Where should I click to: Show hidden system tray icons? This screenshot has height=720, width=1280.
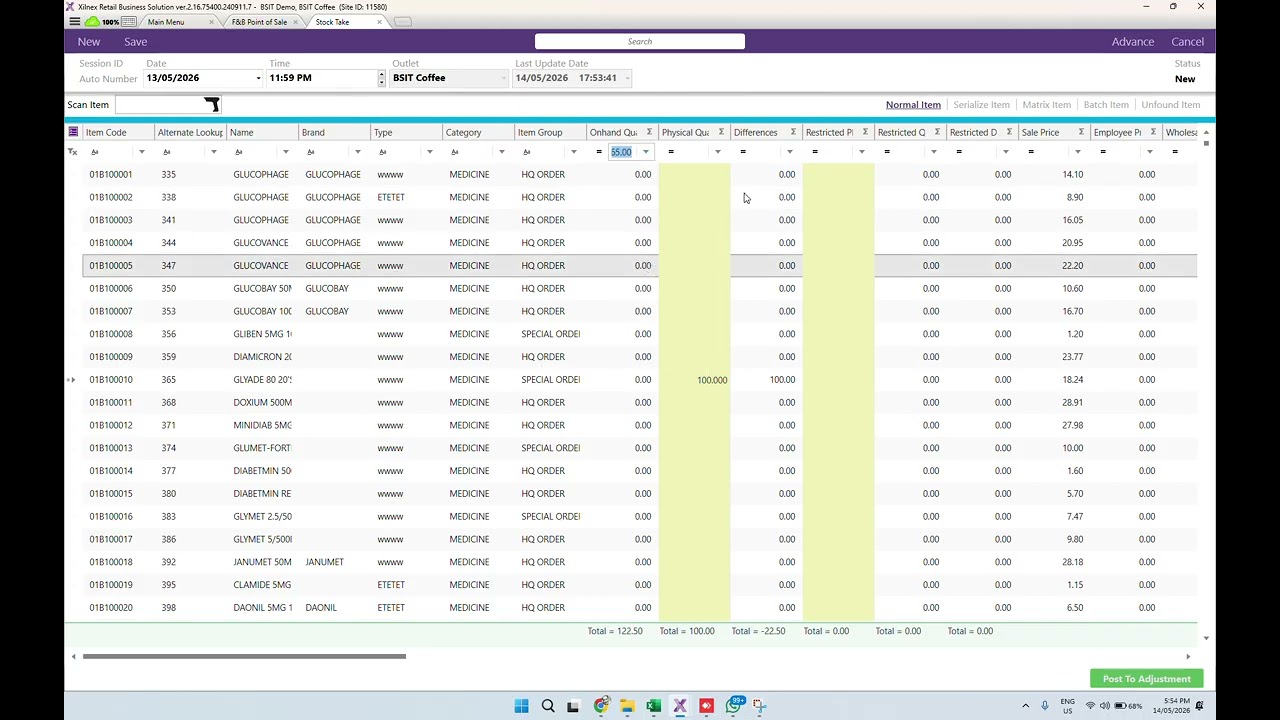click(1025, 706)
